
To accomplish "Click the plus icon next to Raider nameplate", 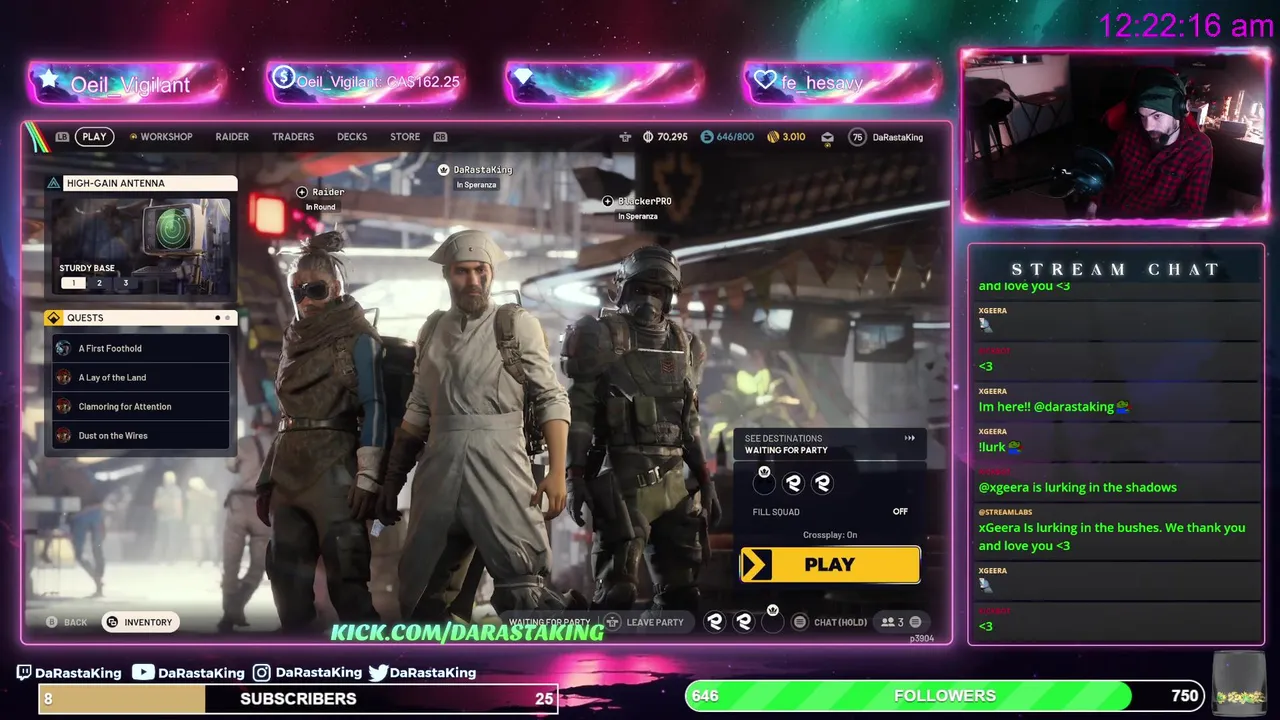I will [x=302, y=192].
